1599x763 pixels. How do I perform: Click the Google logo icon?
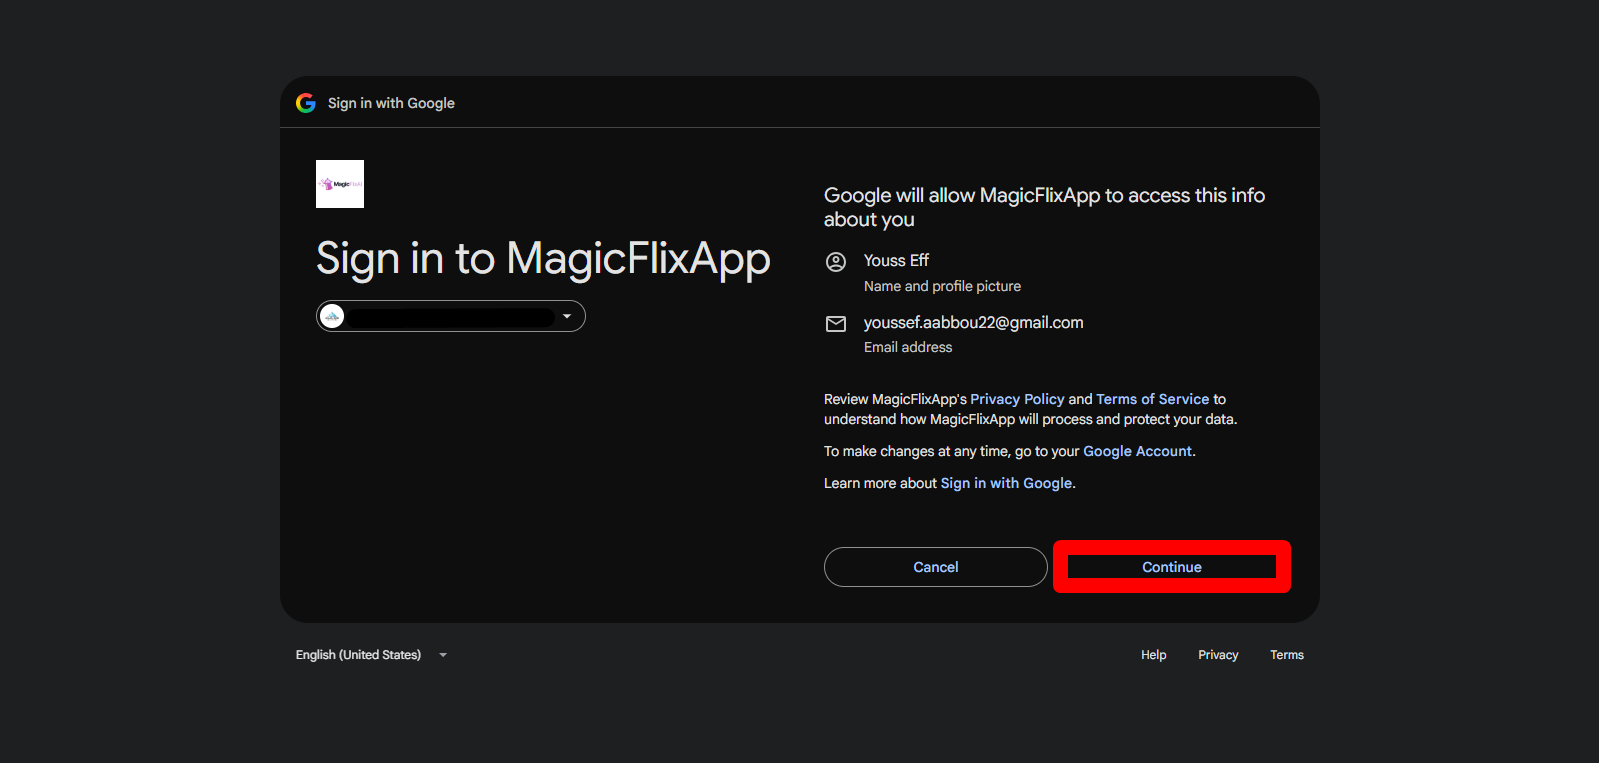point(306,103)
